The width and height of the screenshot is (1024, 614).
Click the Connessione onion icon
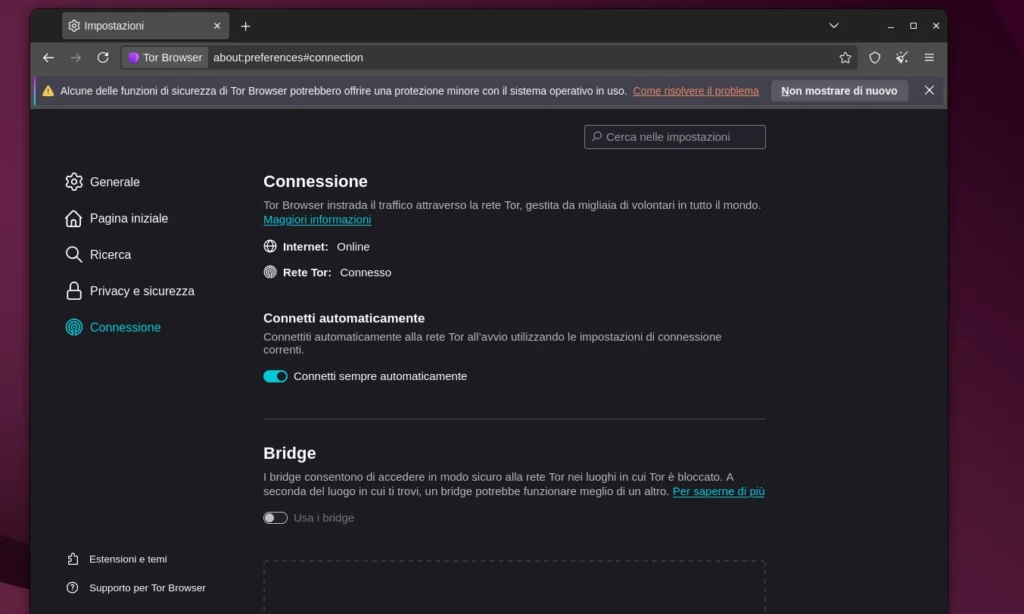point(74,327)
